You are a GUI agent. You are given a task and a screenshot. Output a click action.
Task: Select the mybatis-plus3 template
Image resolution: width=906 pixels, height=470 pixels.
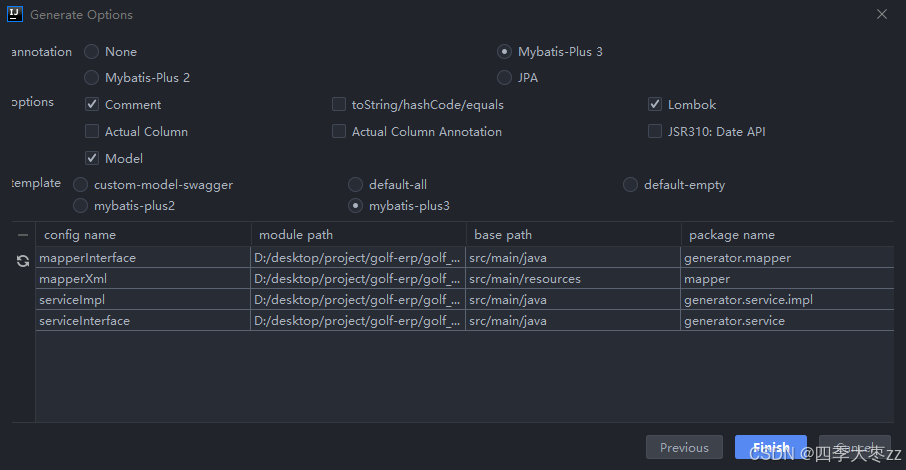[355, 205]
